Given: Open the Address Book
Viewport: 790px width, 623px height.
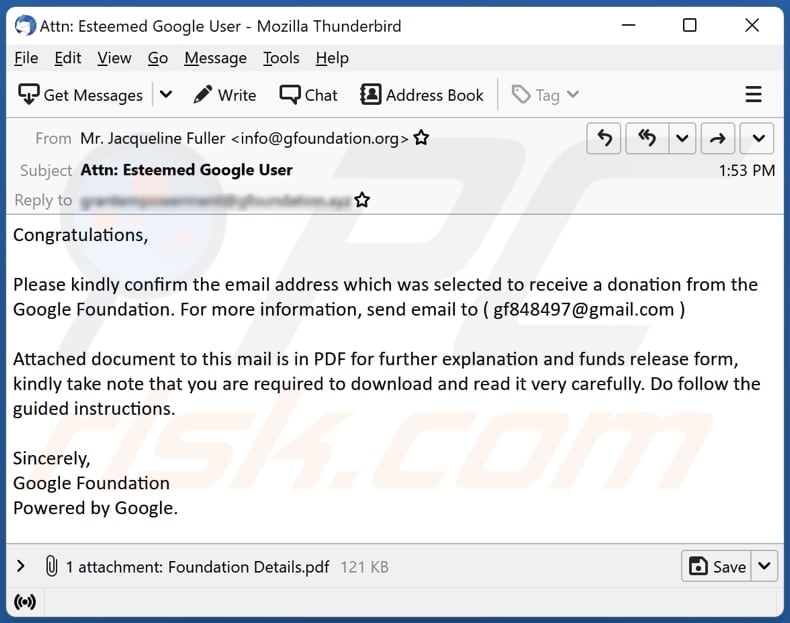Looking at the screenshot, I should 422,95.
